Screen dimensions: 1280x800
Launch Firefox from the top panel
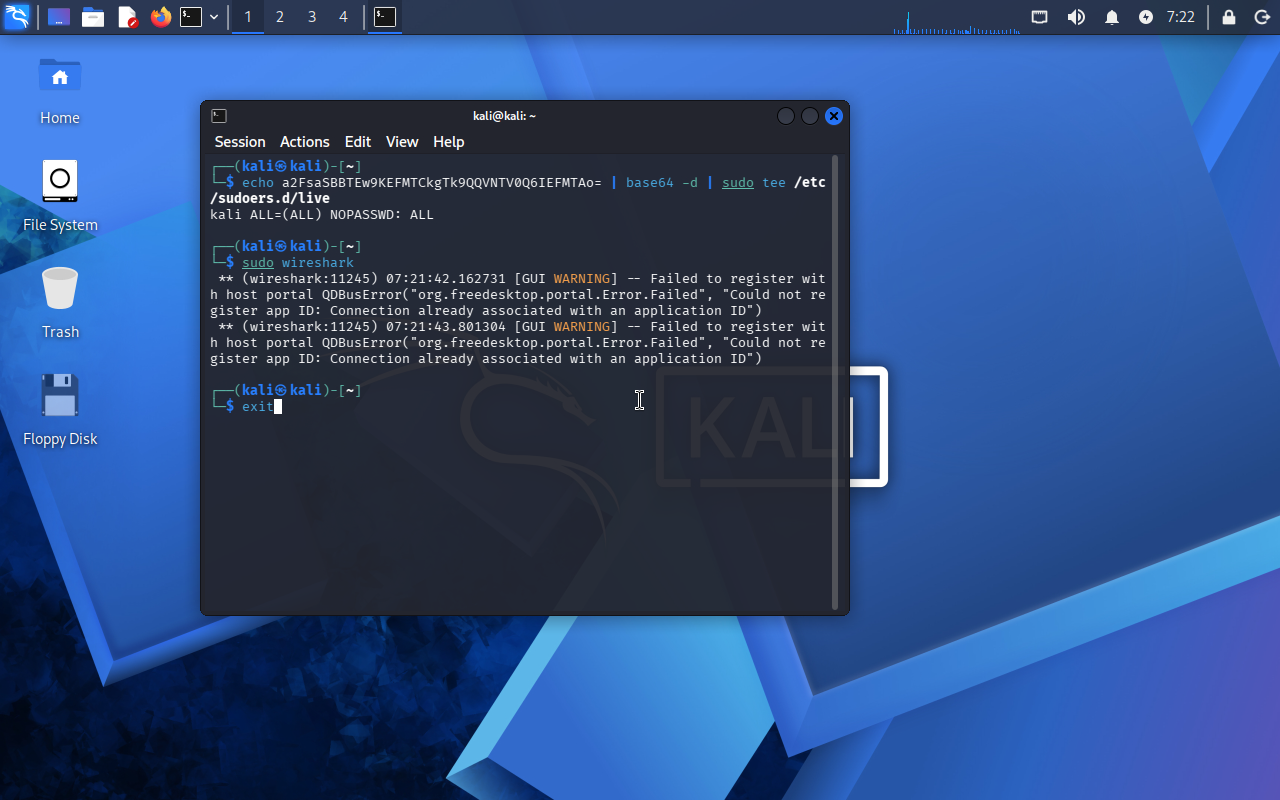[160, 17]
